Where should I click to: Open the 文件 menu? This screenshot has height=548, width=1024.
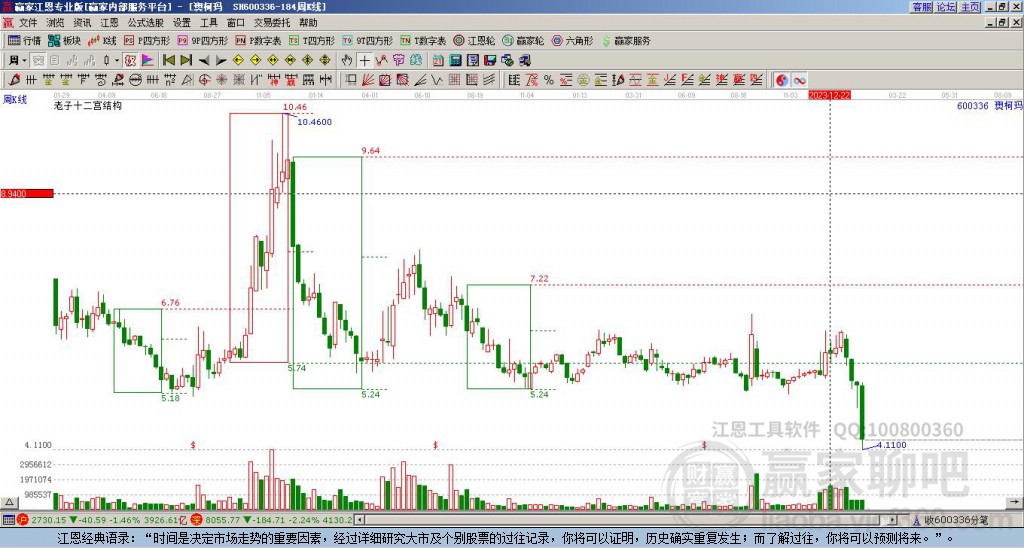tap(28, 23)
